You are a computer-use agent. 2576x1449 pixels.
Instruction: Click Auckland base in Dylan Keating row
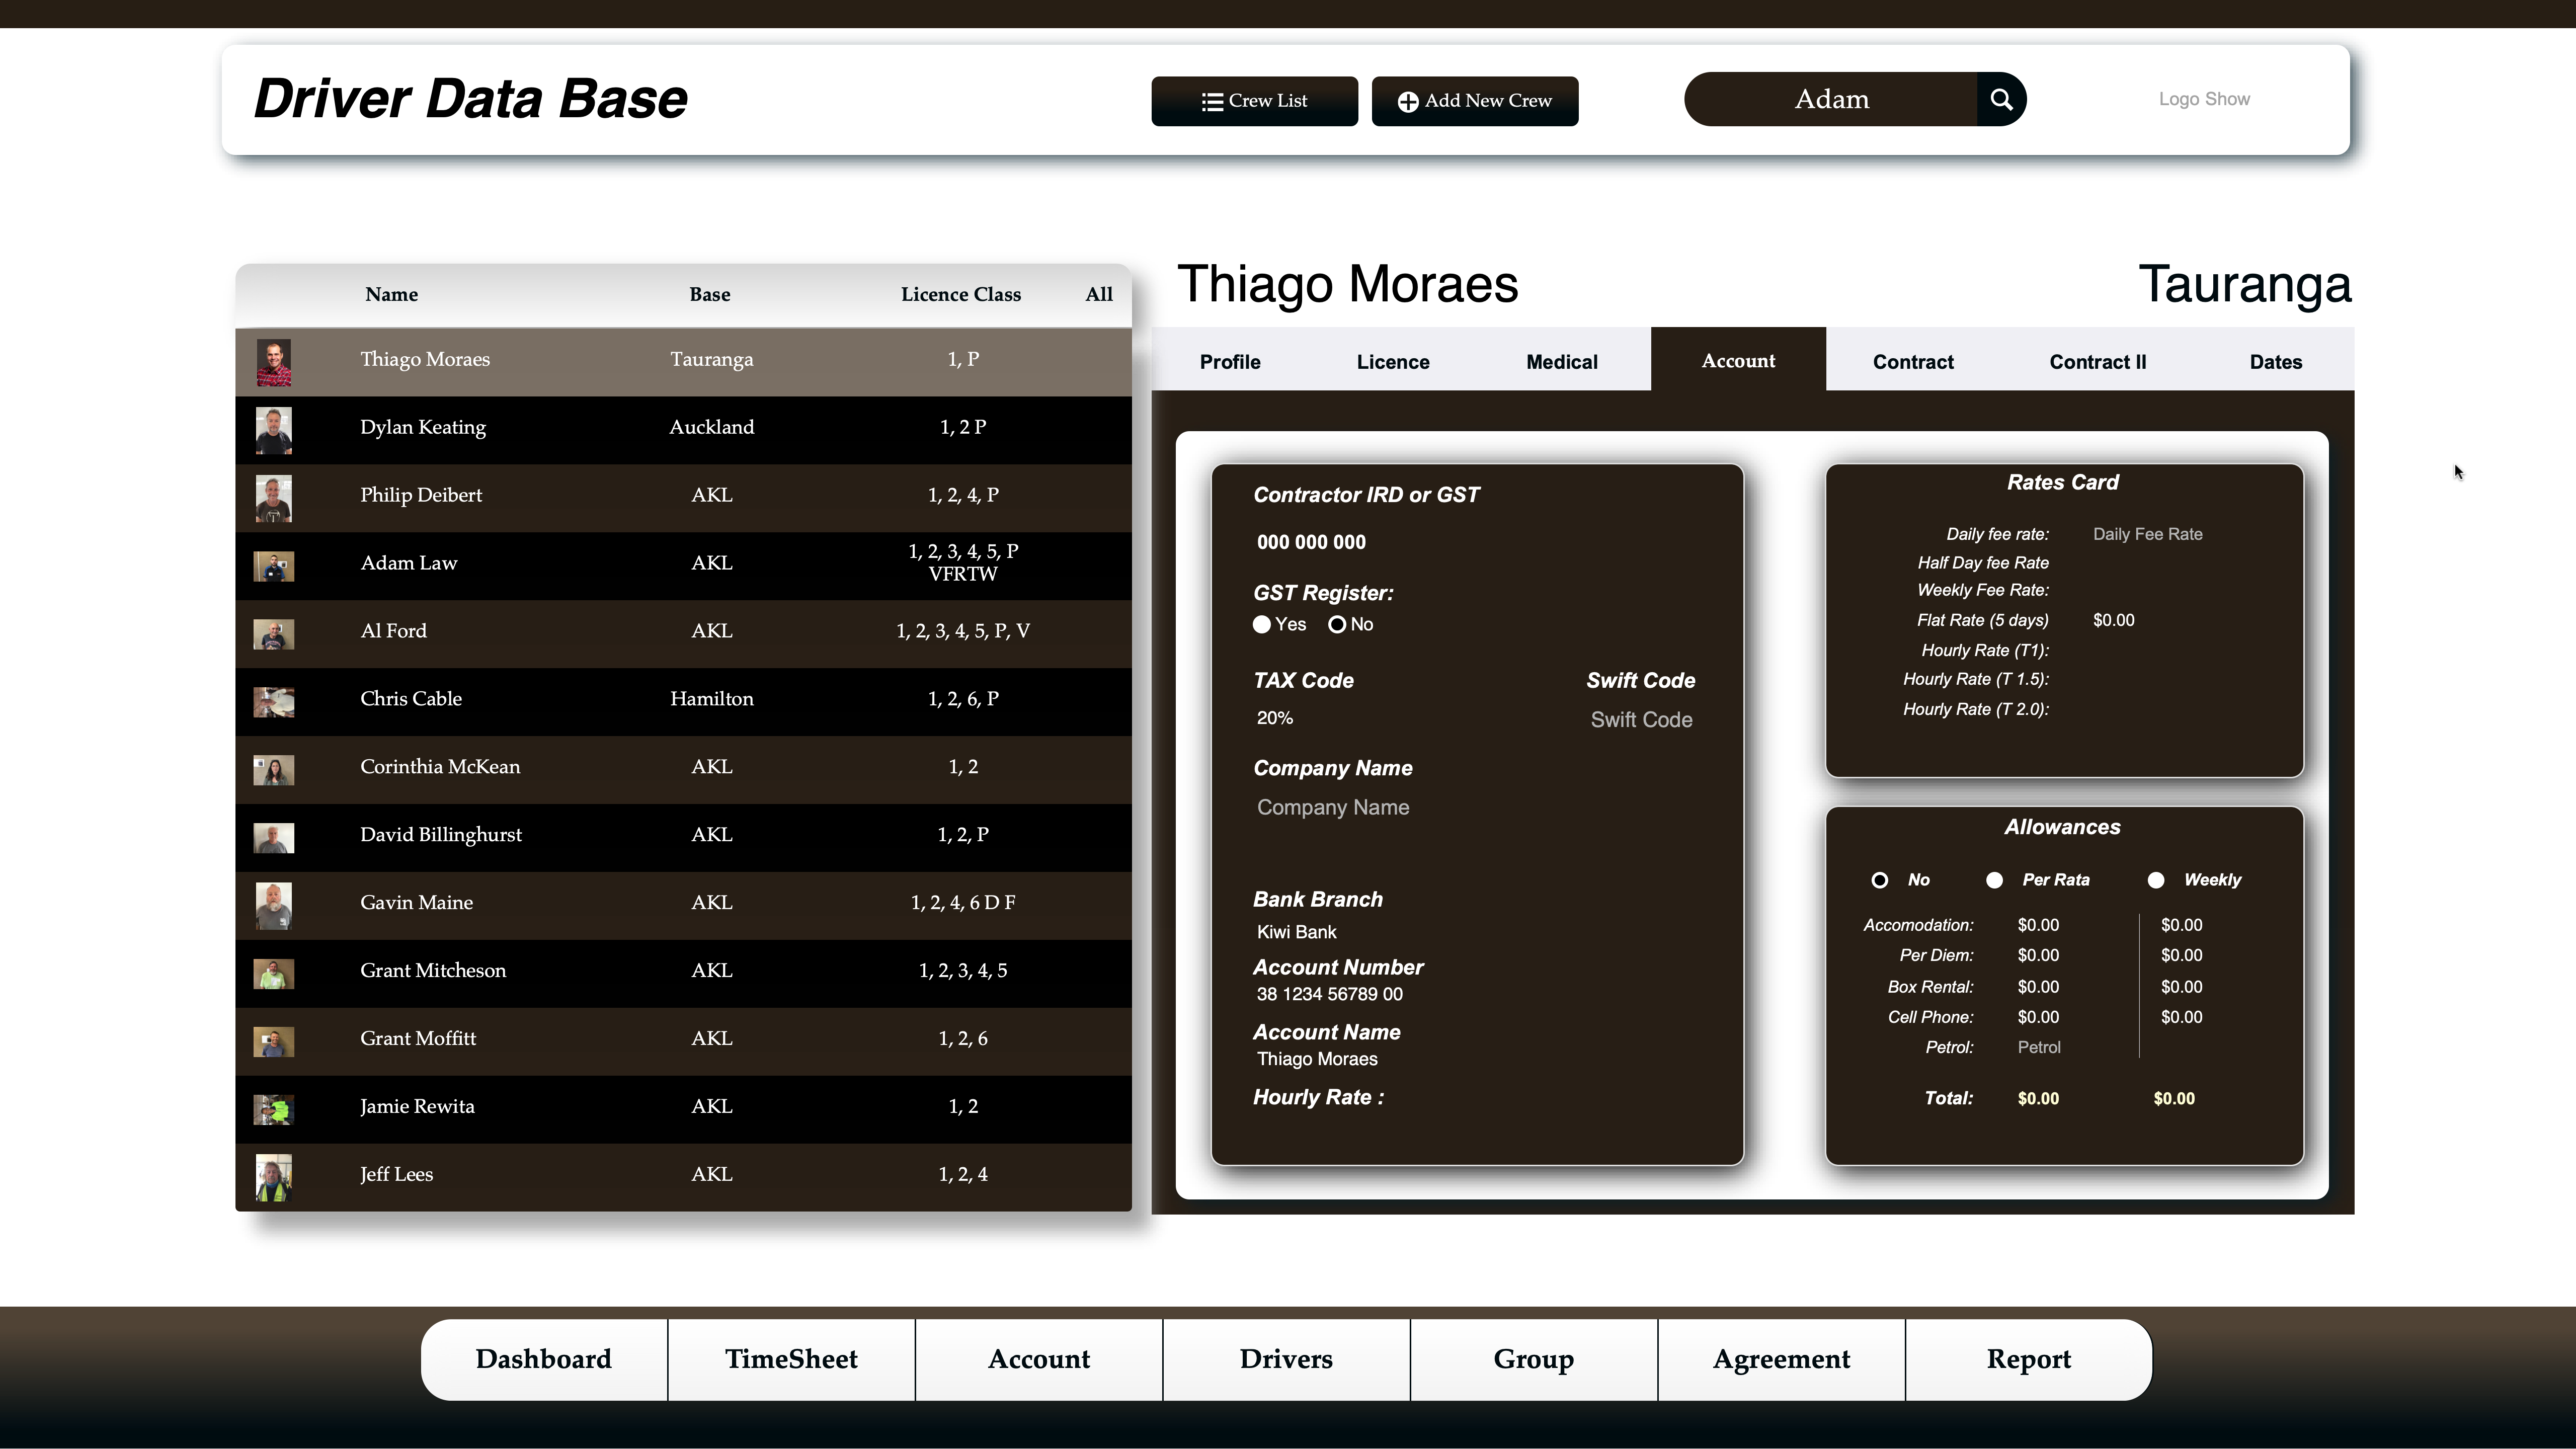coord(712,427)
